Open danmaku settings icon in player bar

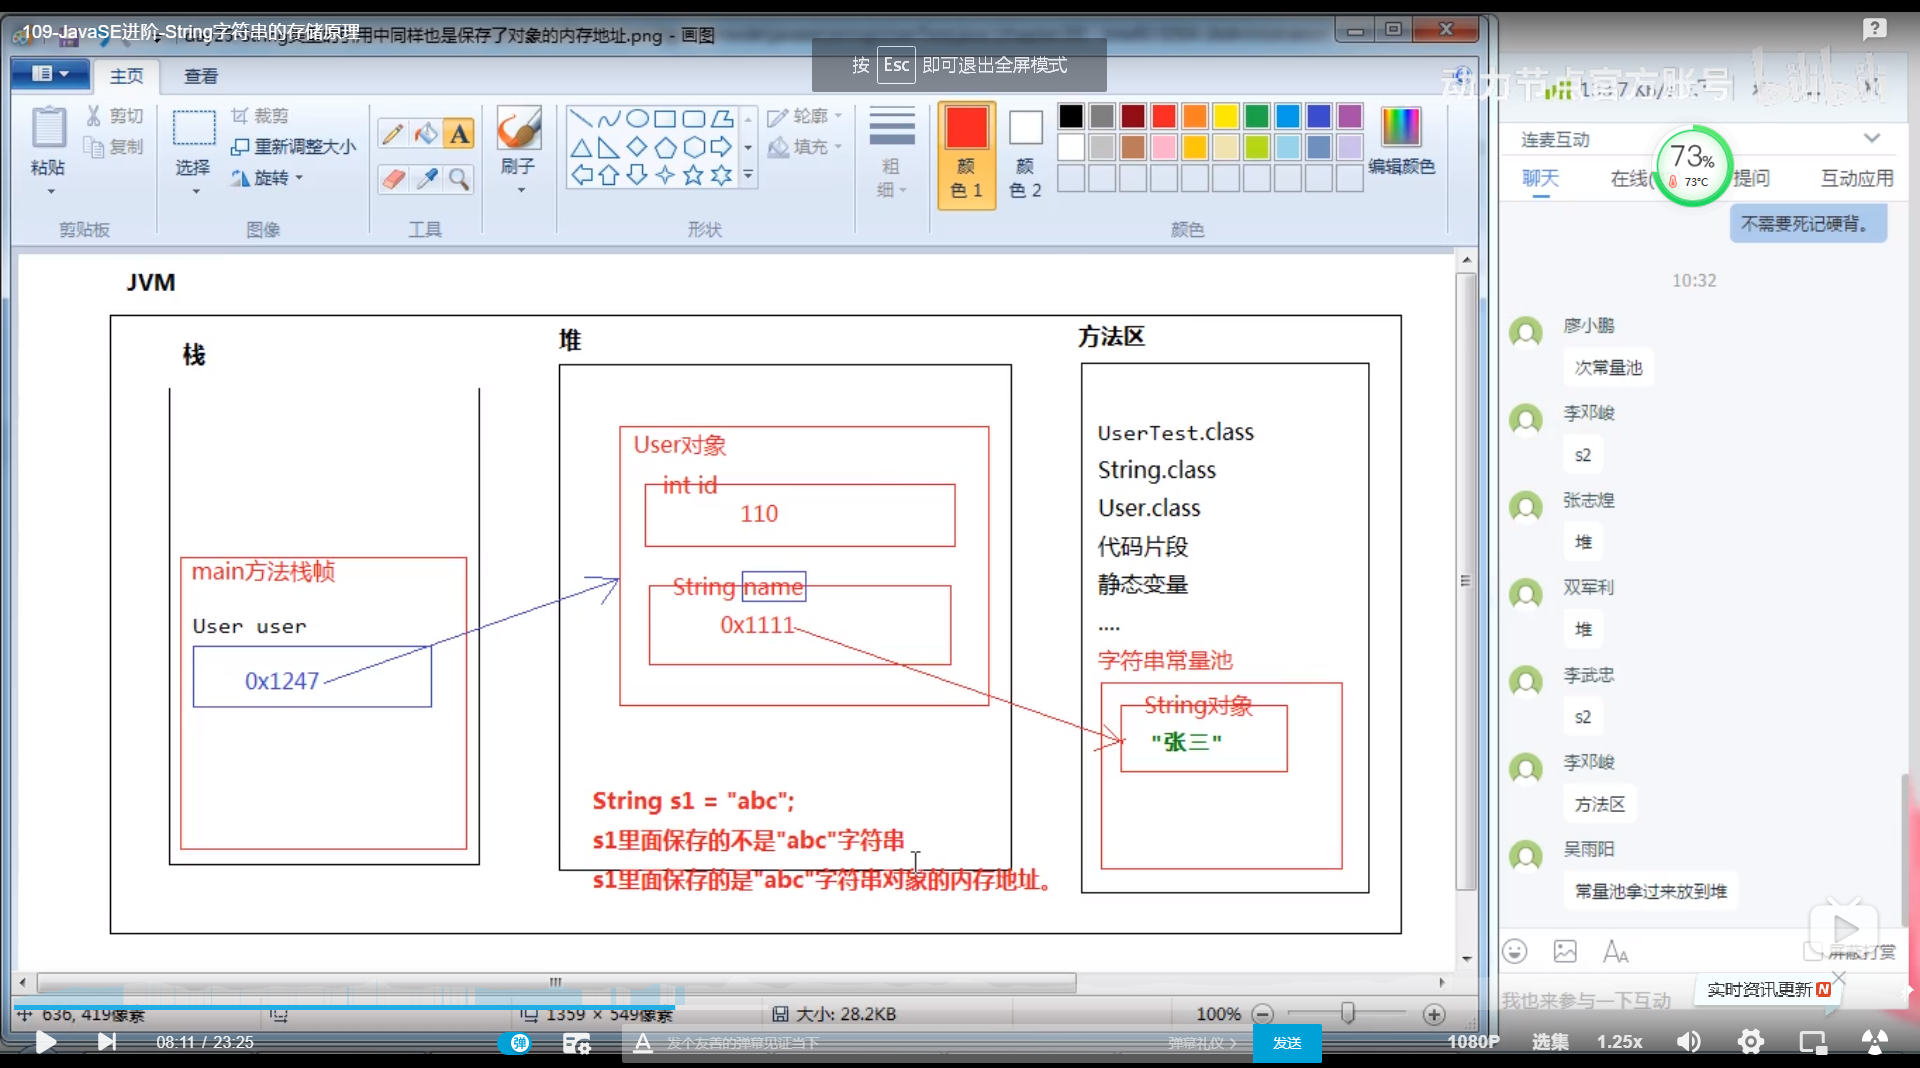[576, 1043]
